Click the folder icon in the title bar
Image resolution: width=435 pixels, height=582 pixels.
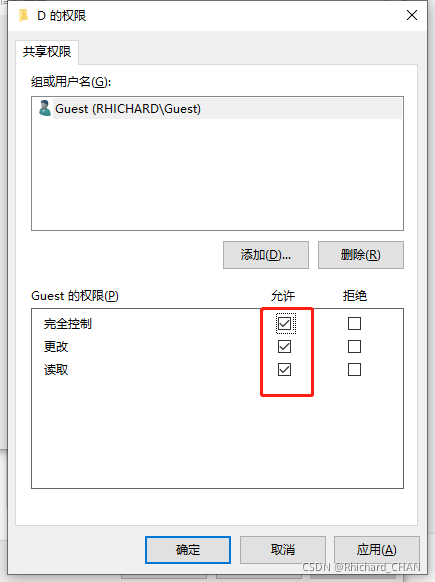click(x=23, y=16)
